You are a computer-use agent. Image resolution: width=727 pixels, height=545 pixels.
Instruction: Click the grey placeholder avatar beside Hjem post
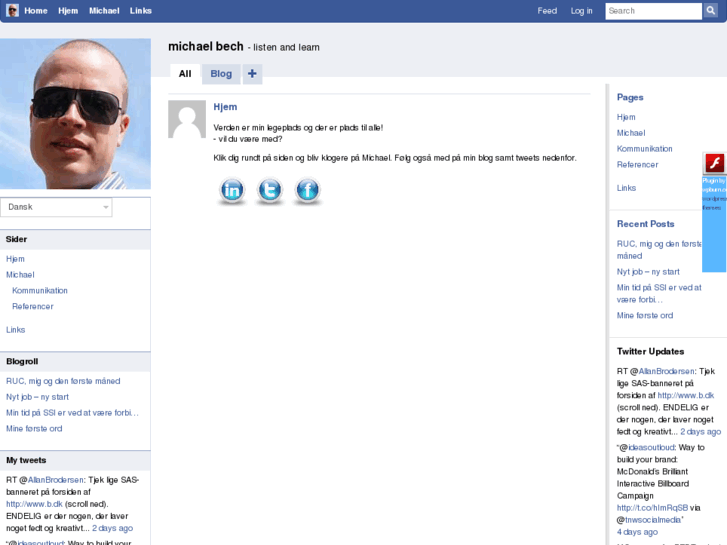coord(187,119)
